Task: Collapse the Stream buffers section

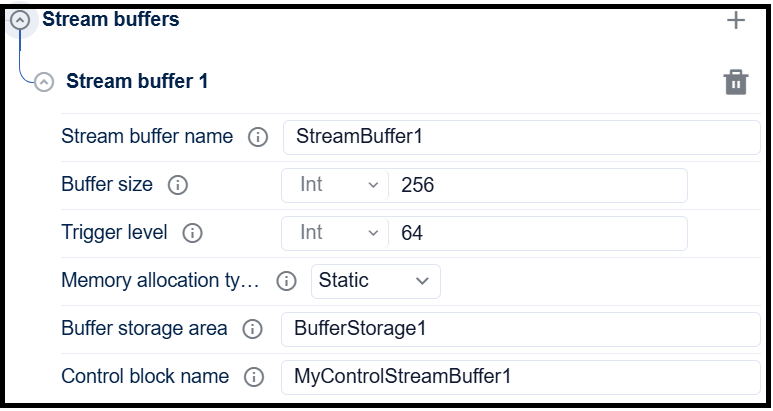Action: pyautogui.click(x=19, y=20)
